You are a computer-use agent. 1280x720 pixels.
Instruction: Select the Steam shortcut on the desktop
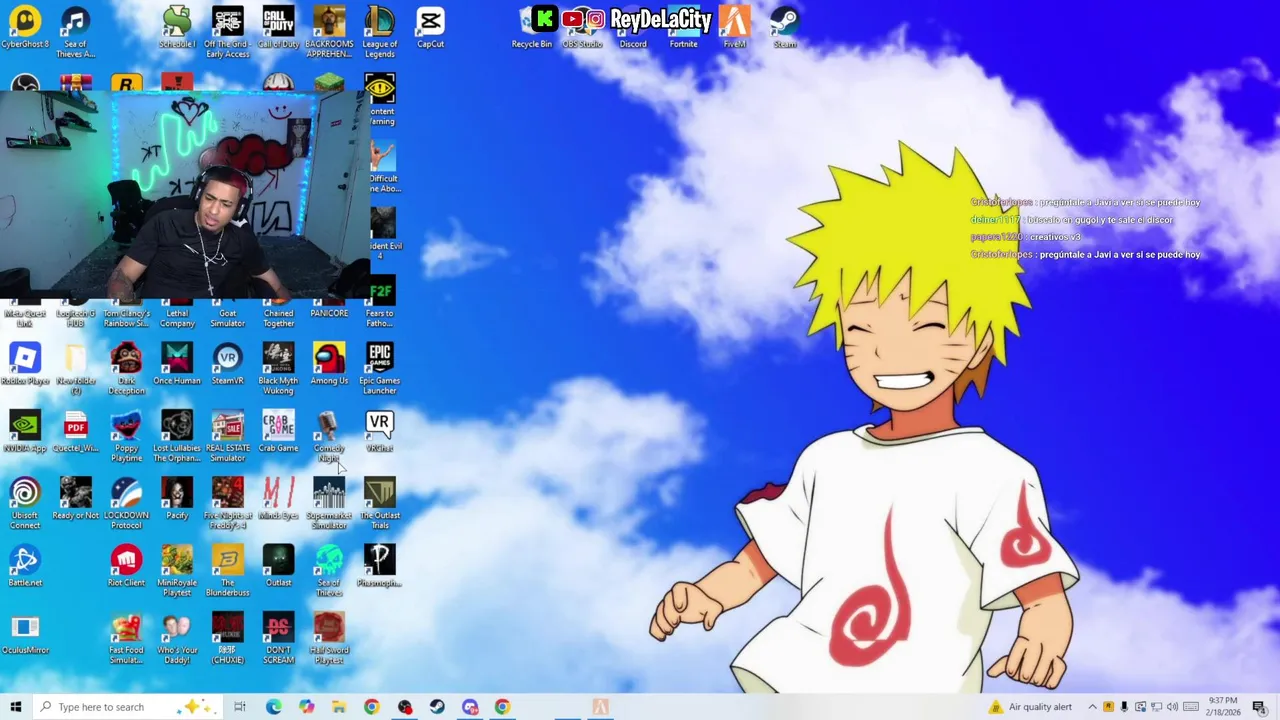point(785,29)
